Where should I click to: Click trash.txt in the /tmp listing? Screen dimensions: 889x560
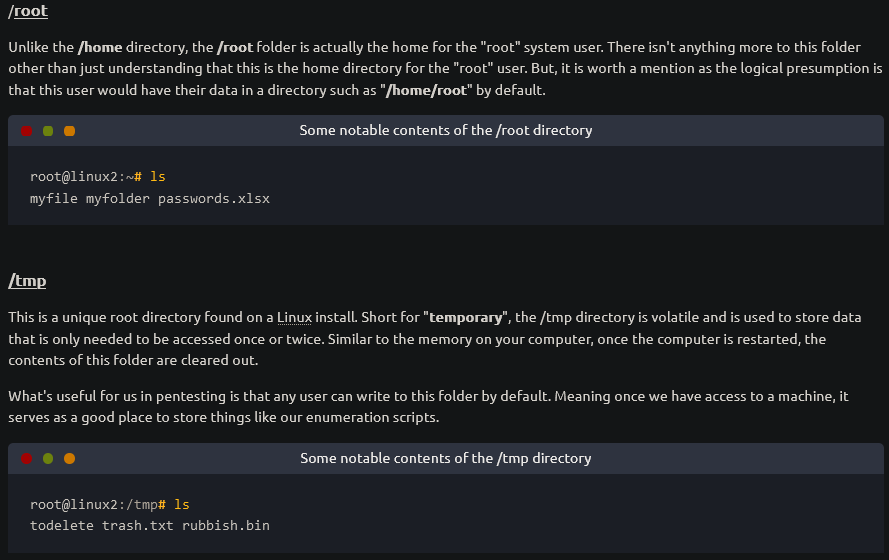[138, 526]
